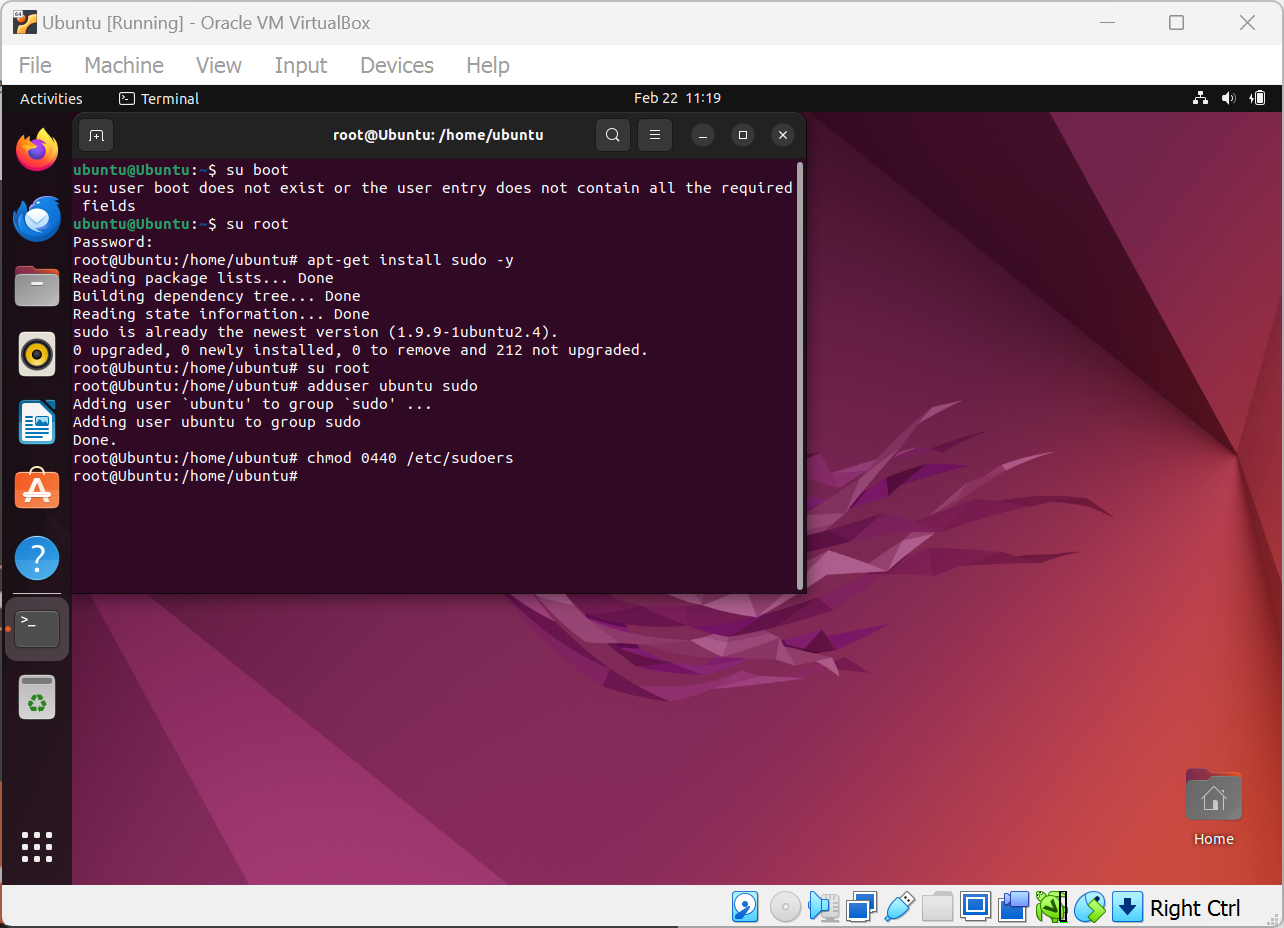Open the Feb 22 11:19 clock menu
Screen dimensions: 1284x928
coord(677,98)
